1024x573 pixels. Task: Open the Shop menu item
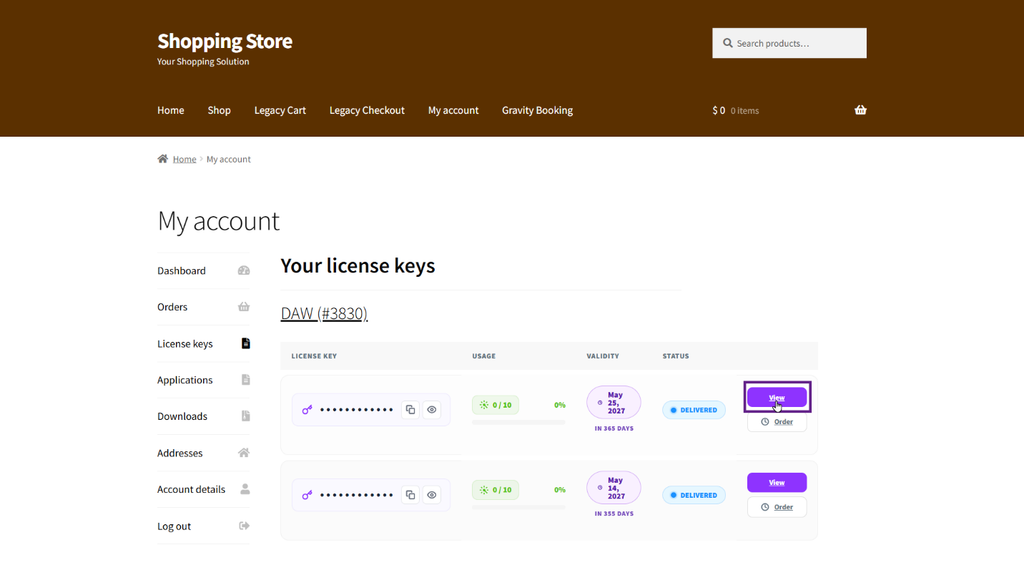coord(219,110)
